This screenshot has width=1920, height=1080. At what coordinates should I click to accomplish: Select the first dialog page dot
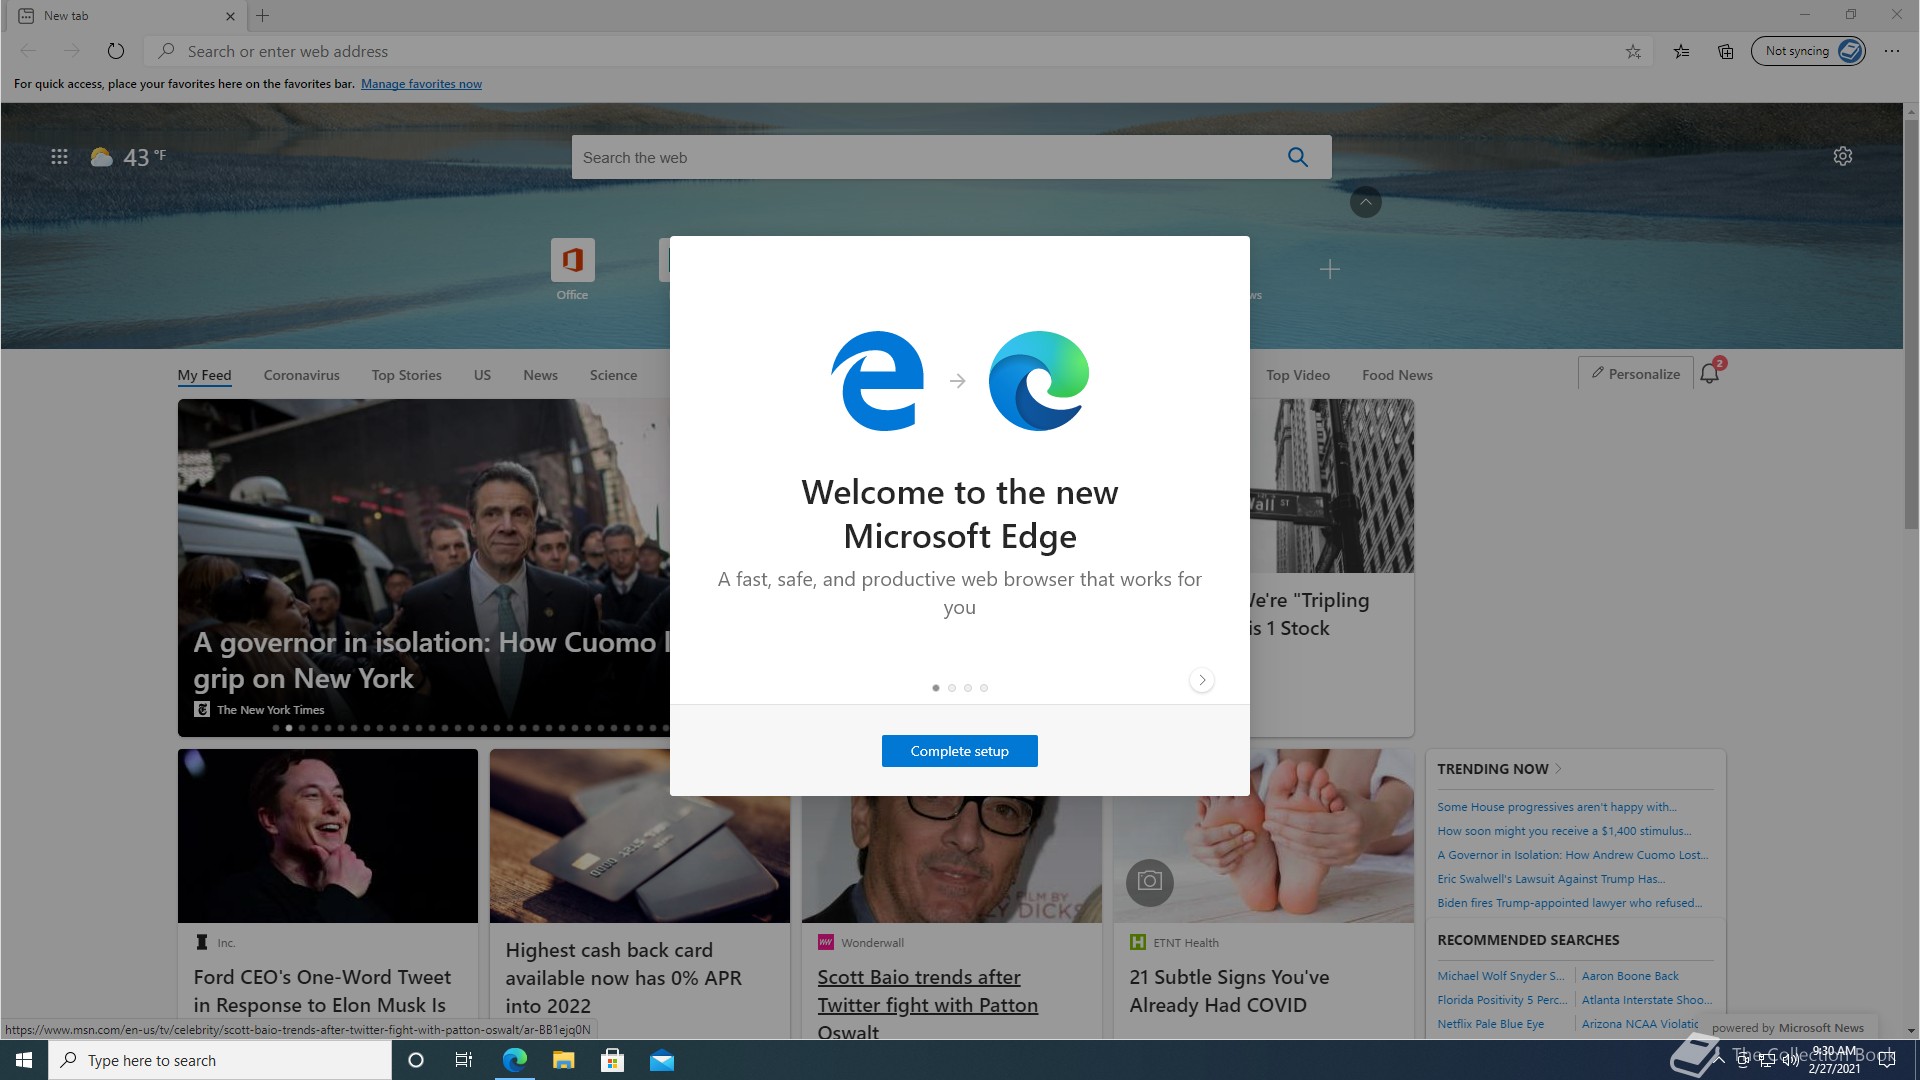point(936,688)
